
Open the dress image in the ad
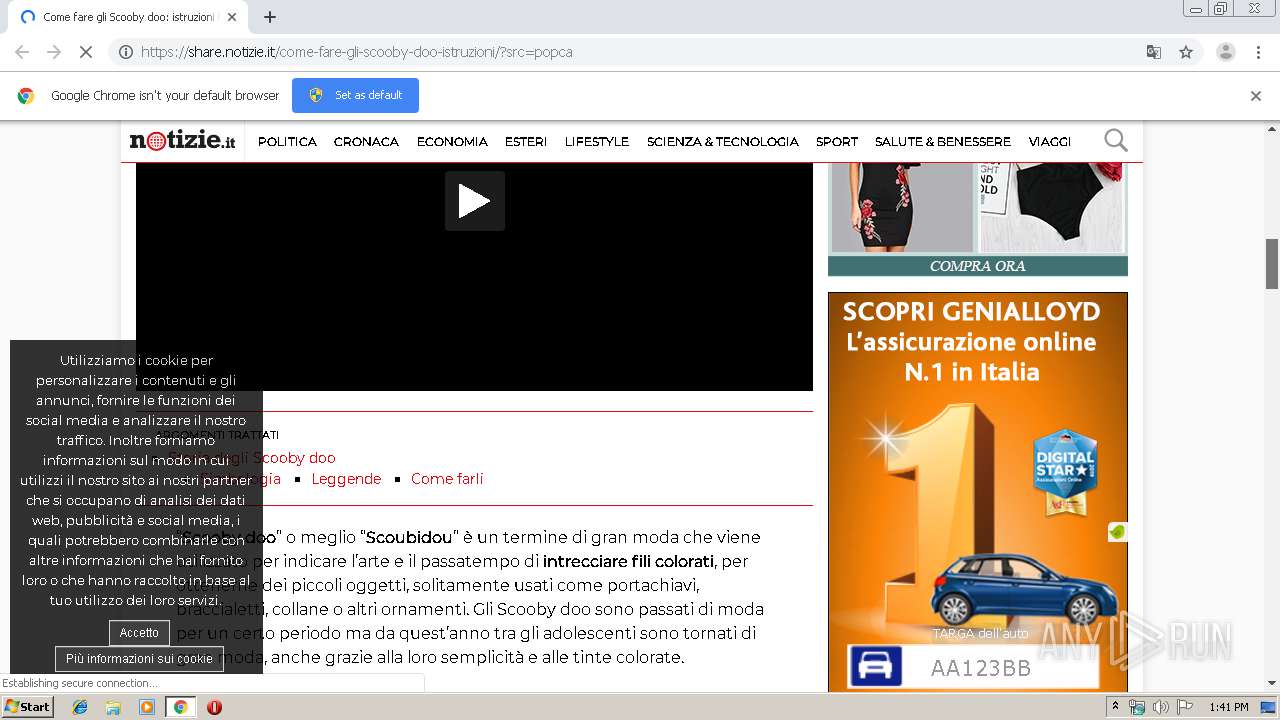click(901, 208)
